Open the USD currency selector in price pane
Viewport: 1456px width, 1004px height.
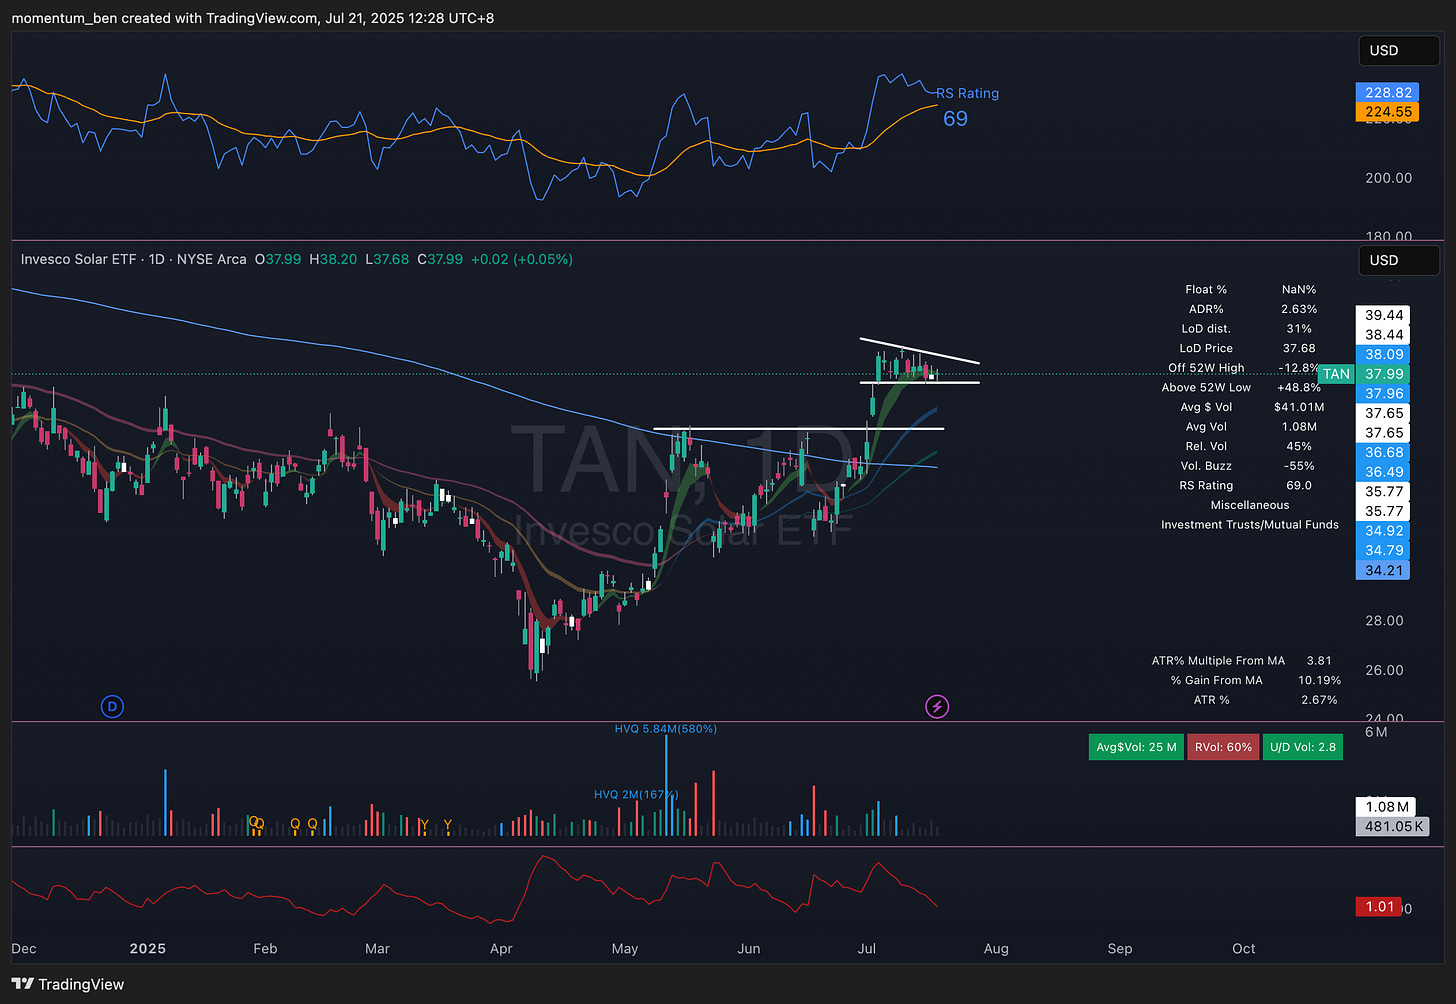point(1399,260)
